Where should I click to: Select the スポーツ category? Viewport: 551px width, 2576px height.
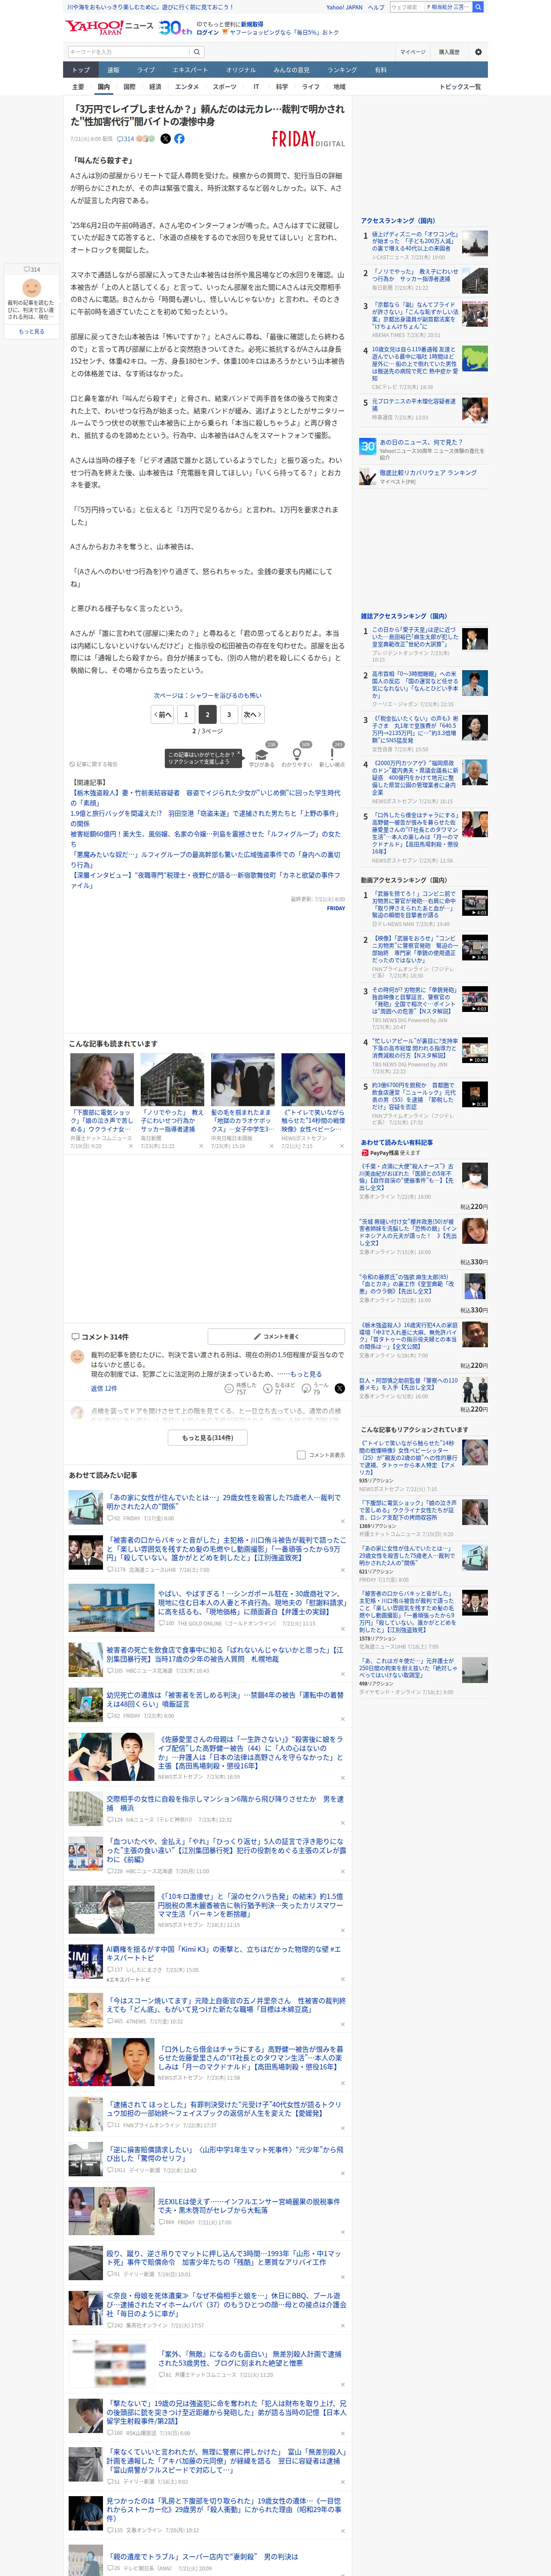tap(225, 87)
